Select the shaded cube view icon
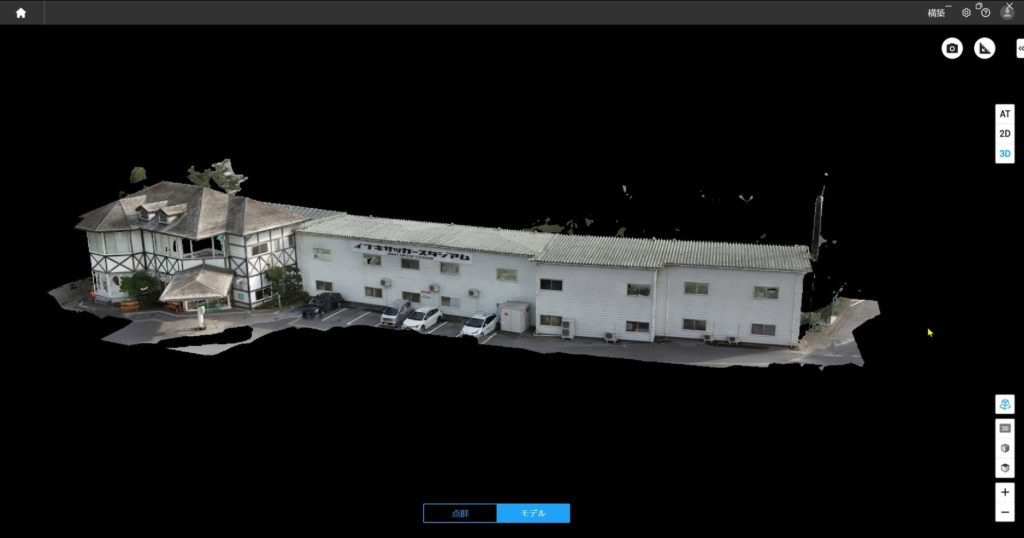 [1005, 448]
